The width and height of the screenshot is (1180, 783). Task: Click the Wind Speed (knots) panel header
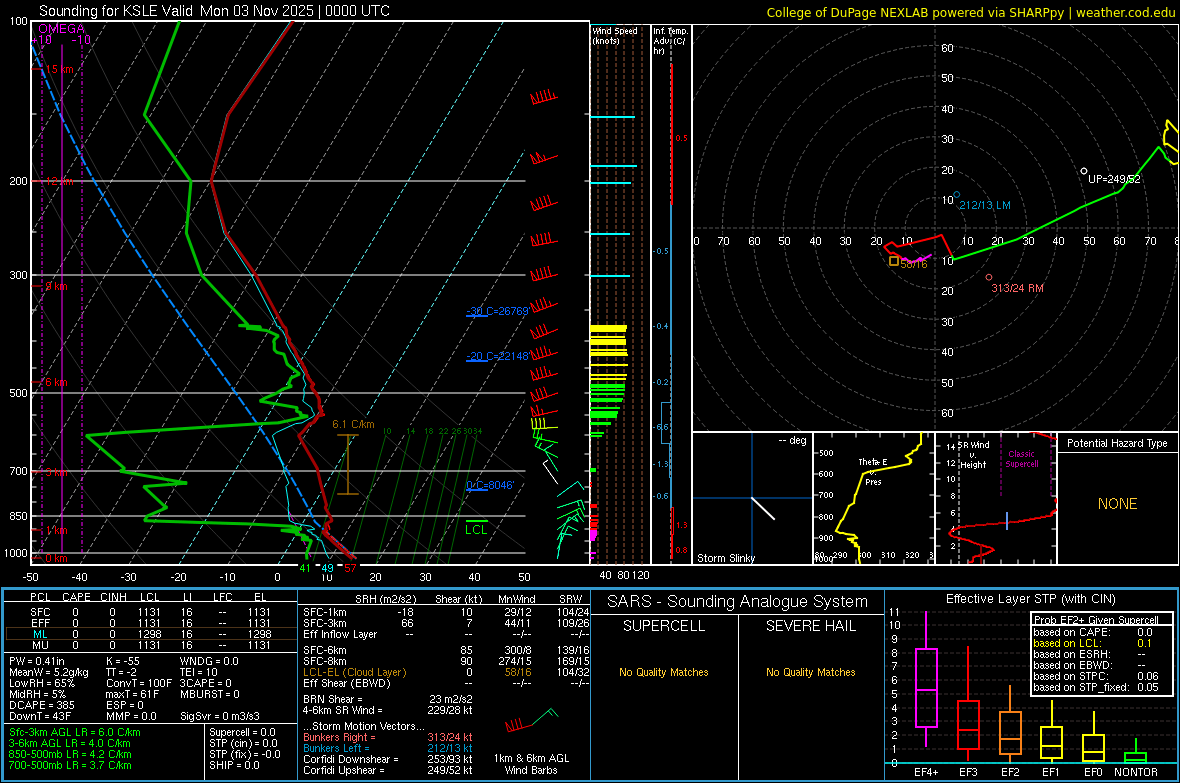tap(615, 36)
